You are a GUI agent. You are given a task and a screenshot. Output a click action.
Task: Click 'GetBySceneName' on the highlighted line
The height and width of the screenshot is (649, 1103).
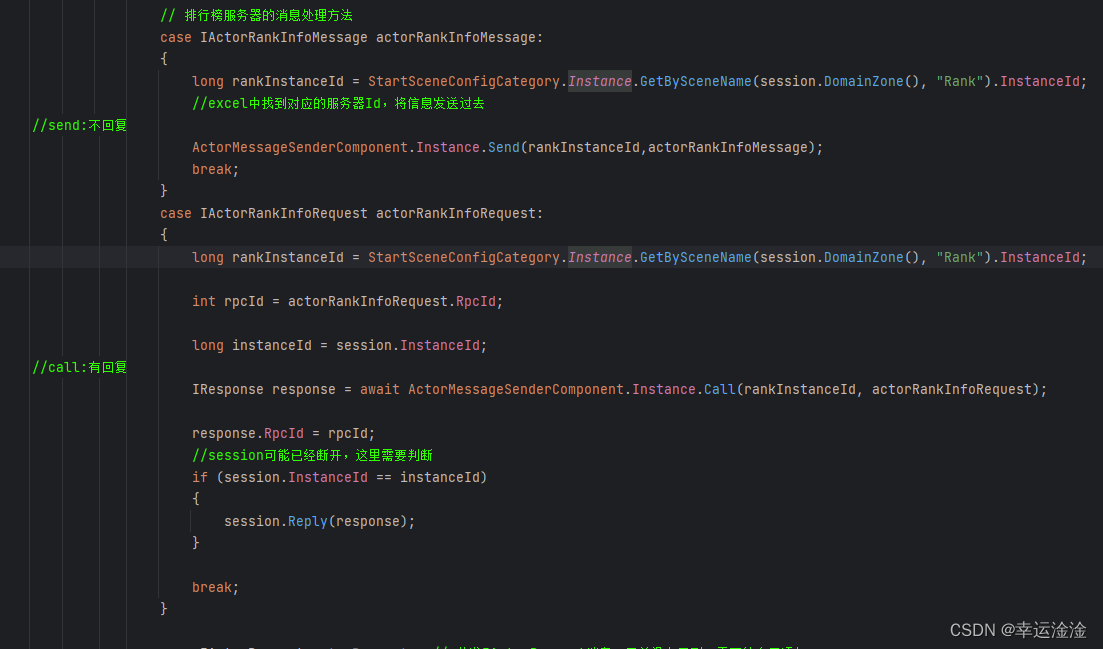[x=696, y=257]
